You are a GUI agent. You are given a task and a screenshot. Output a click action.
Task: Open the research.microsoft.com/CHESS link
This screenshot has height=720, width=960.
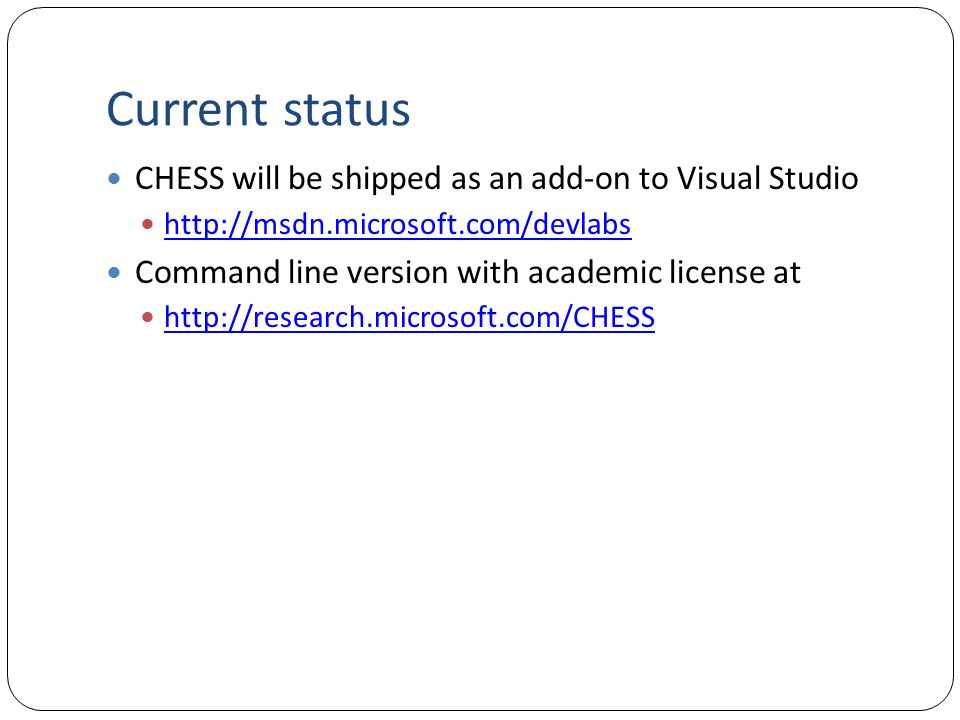pos(410,317)
